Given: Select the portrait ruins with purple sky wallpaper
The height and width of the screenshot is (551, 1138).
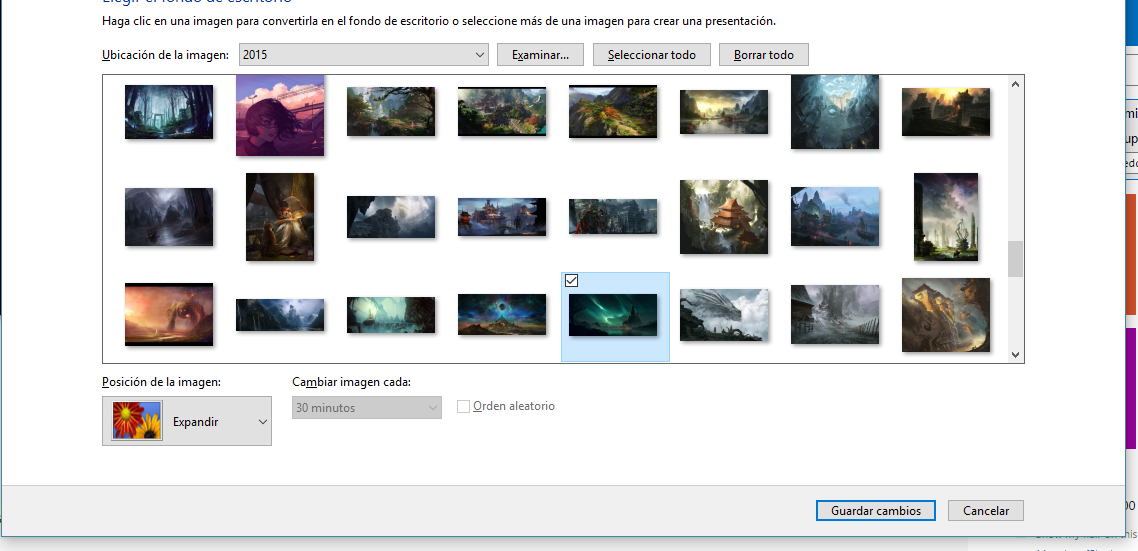Looking at the screenshot, I should click(x=946, y=216).
